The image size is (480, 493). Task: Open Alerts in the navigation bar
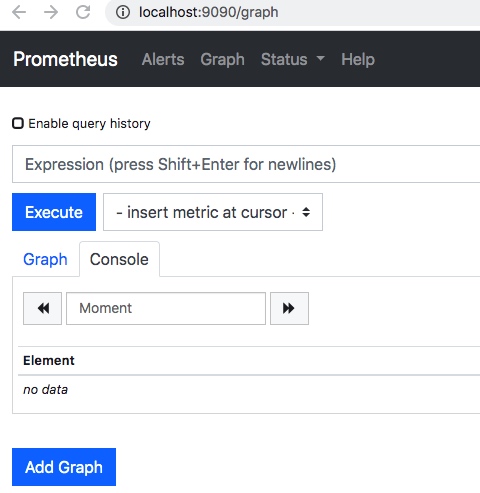coord(163,59)
